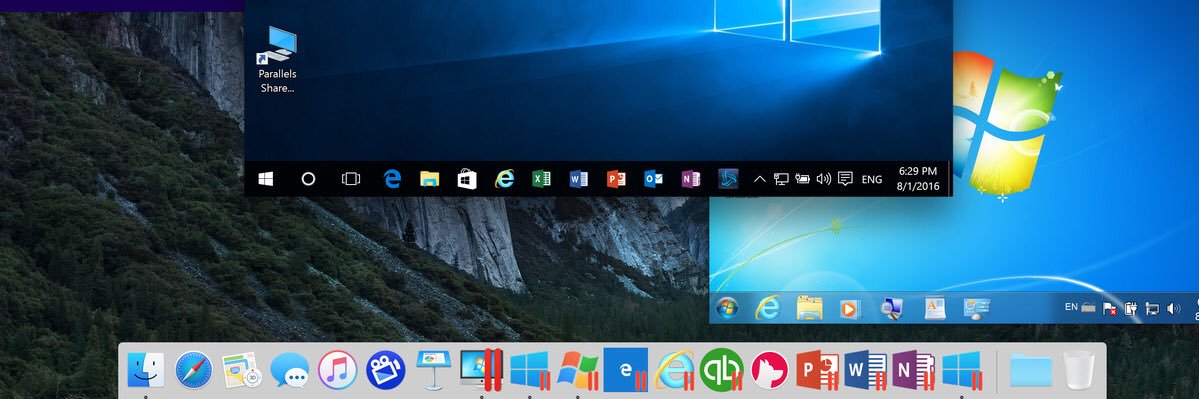
Task: Open File Explorer on Windows 10 taskbar
Action: point(430,179)
